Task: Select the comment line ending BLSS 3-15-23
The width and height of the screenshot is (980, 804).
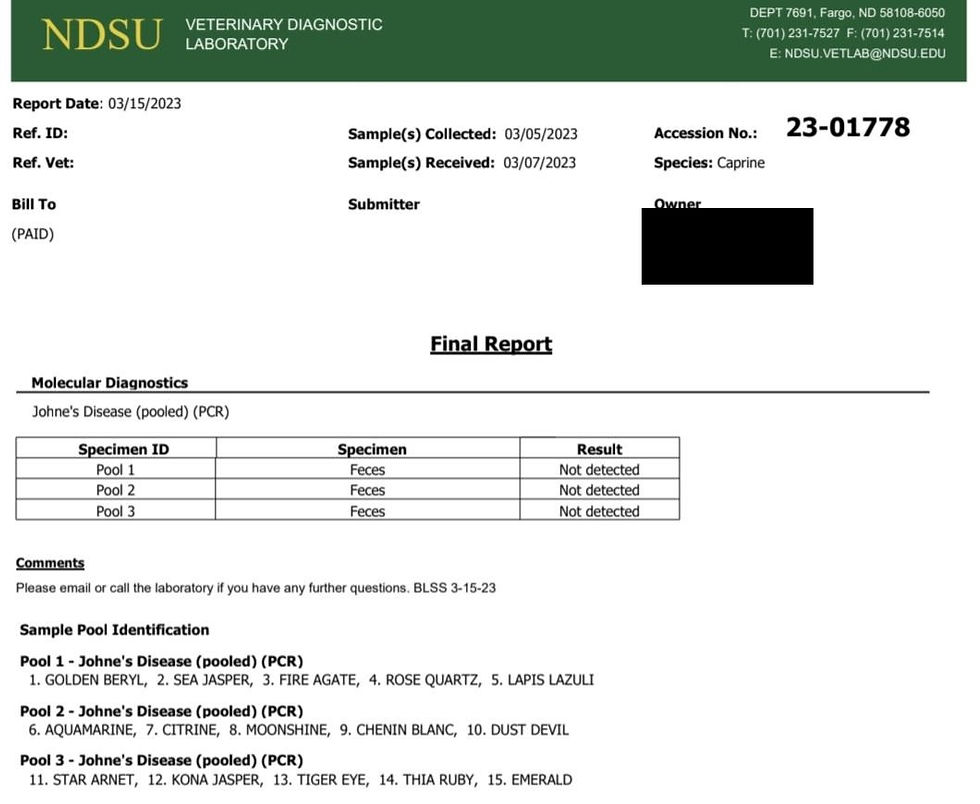Action: tap(256, 588)
